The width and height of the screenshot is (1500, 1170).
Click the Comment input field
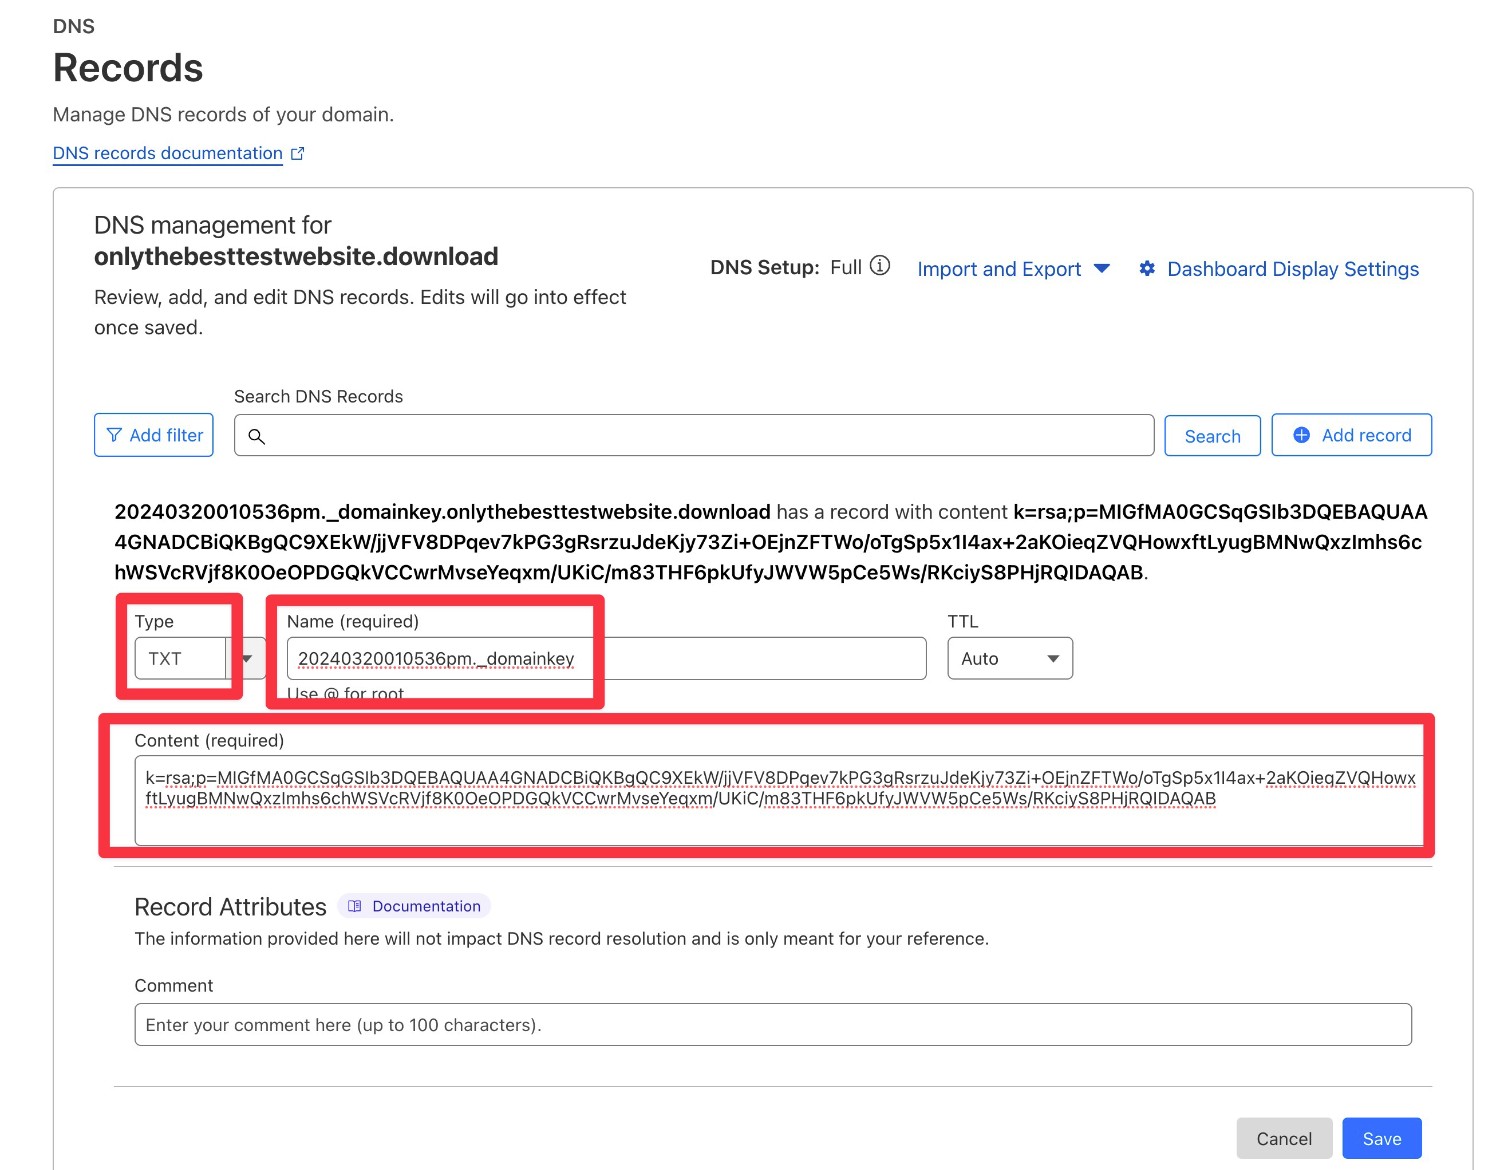(773, 1025)
